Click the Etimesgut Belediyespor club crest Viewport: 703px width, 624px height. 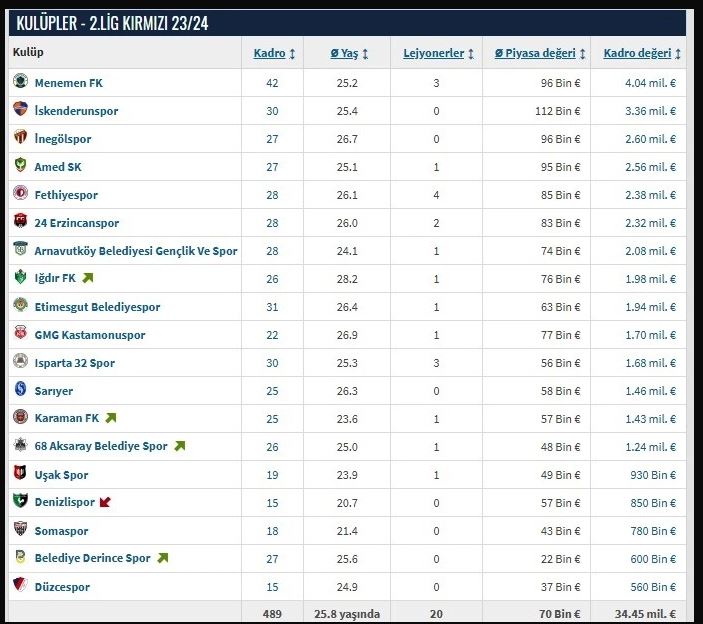tap(20, 305)
